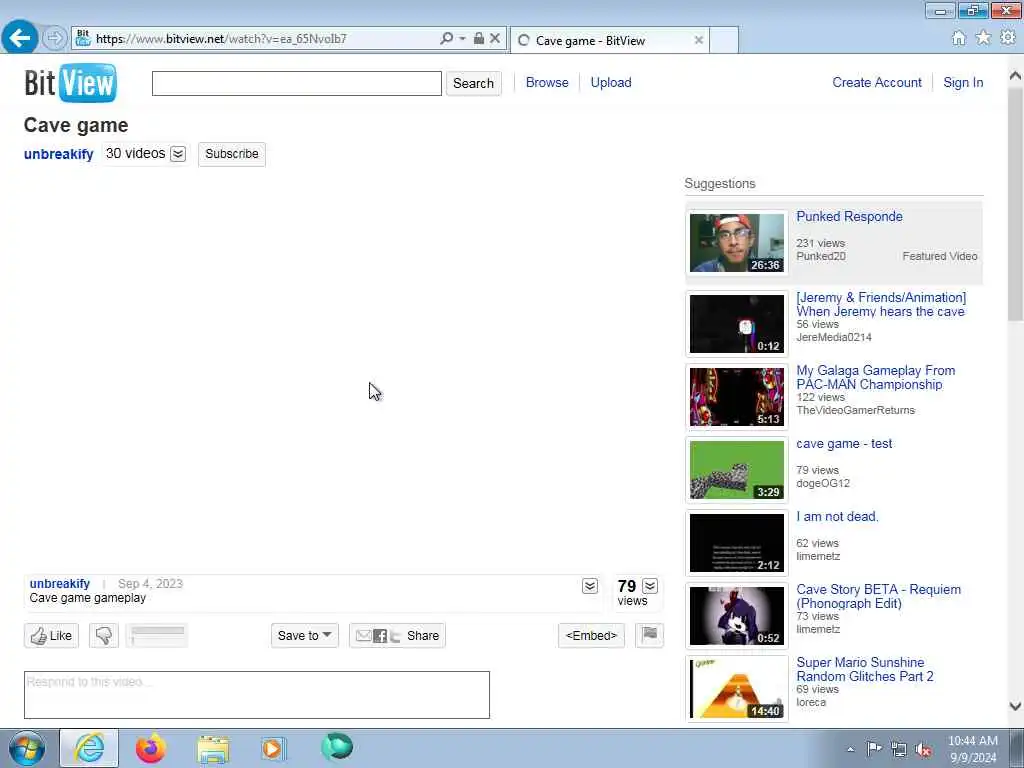This screenshot has height=768, width=1024.
Task: Subscribe to unbreakify channel
Action: [x=232, y=154]
